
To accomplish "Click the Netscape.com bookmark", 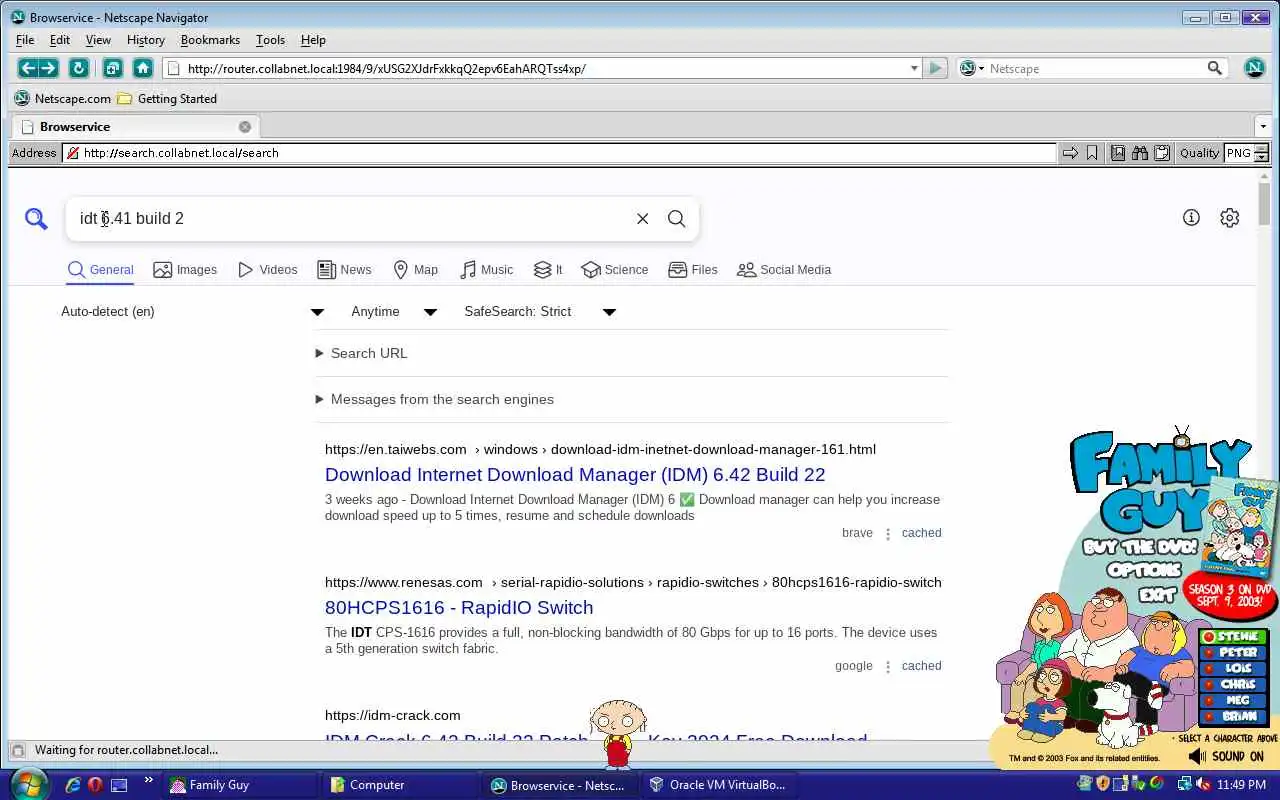I will point(63,99).
